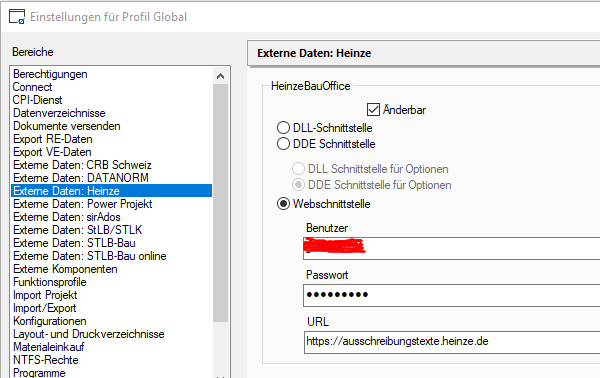Viewport: 600px width, 378px height.
Task: Open Externe Daten: StLB/STLK
Action: click(111, 230)
